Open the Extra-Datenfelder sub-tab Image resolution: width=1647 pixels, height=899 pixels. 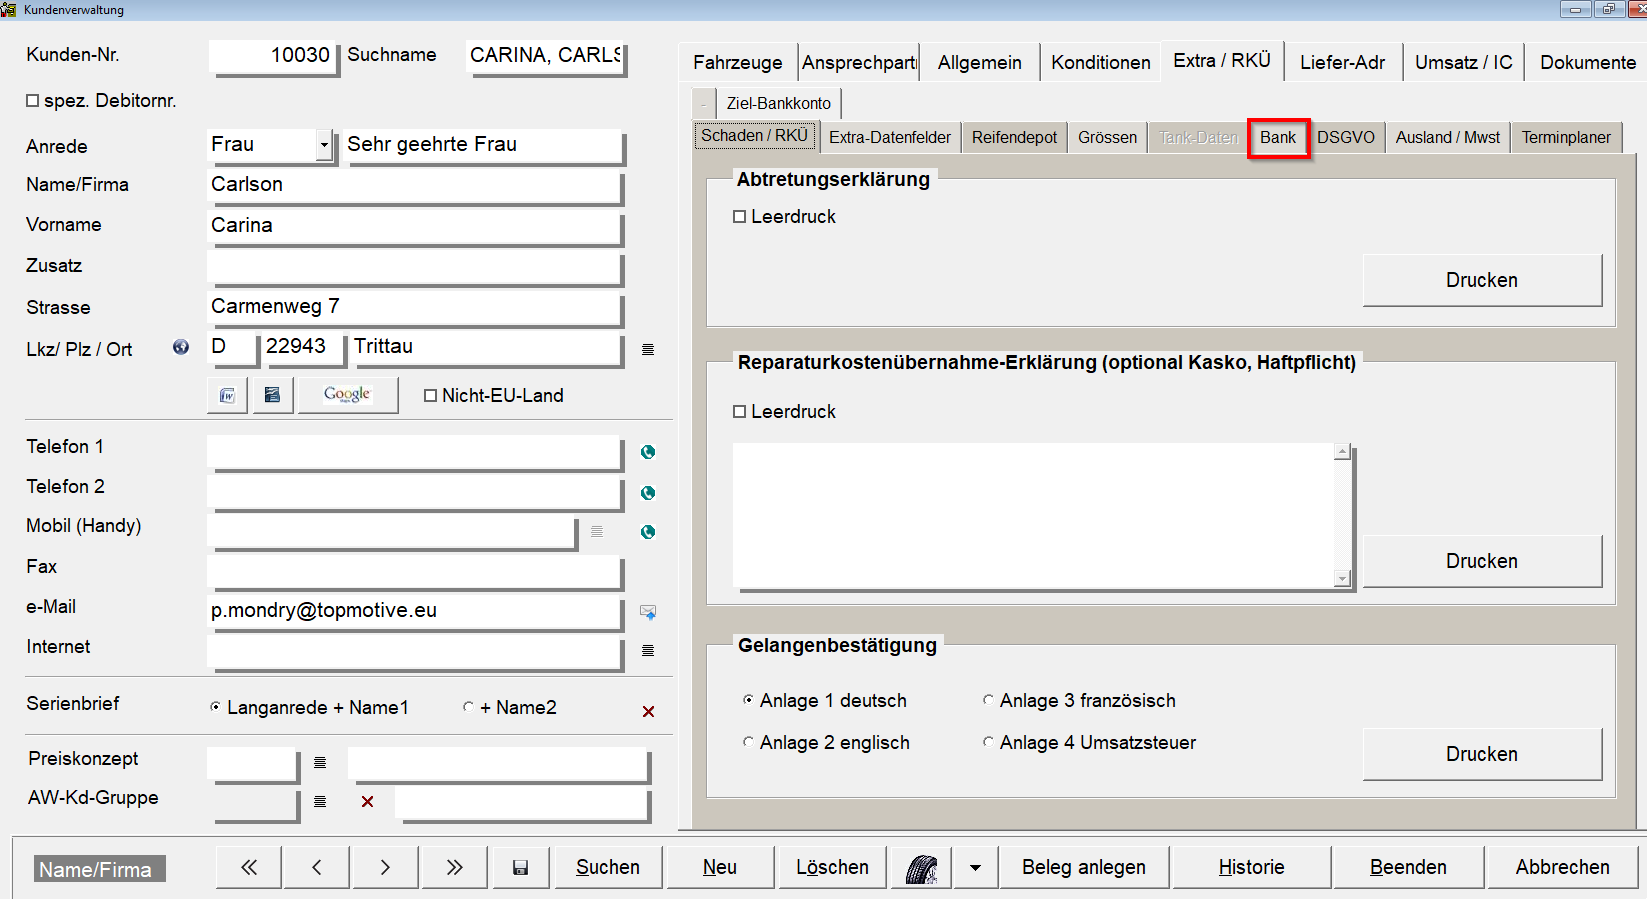[x=890, y=137]
